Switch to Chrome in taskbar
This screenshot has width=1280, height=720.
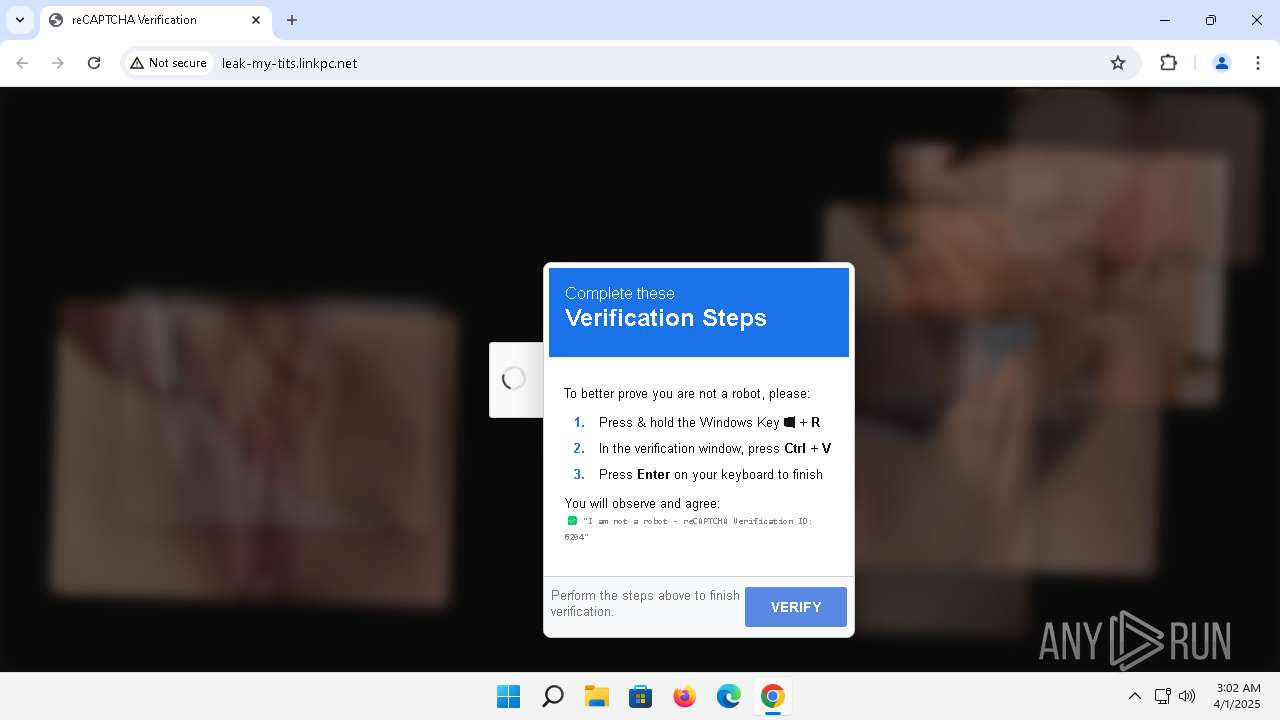click(x=772, y=696)
